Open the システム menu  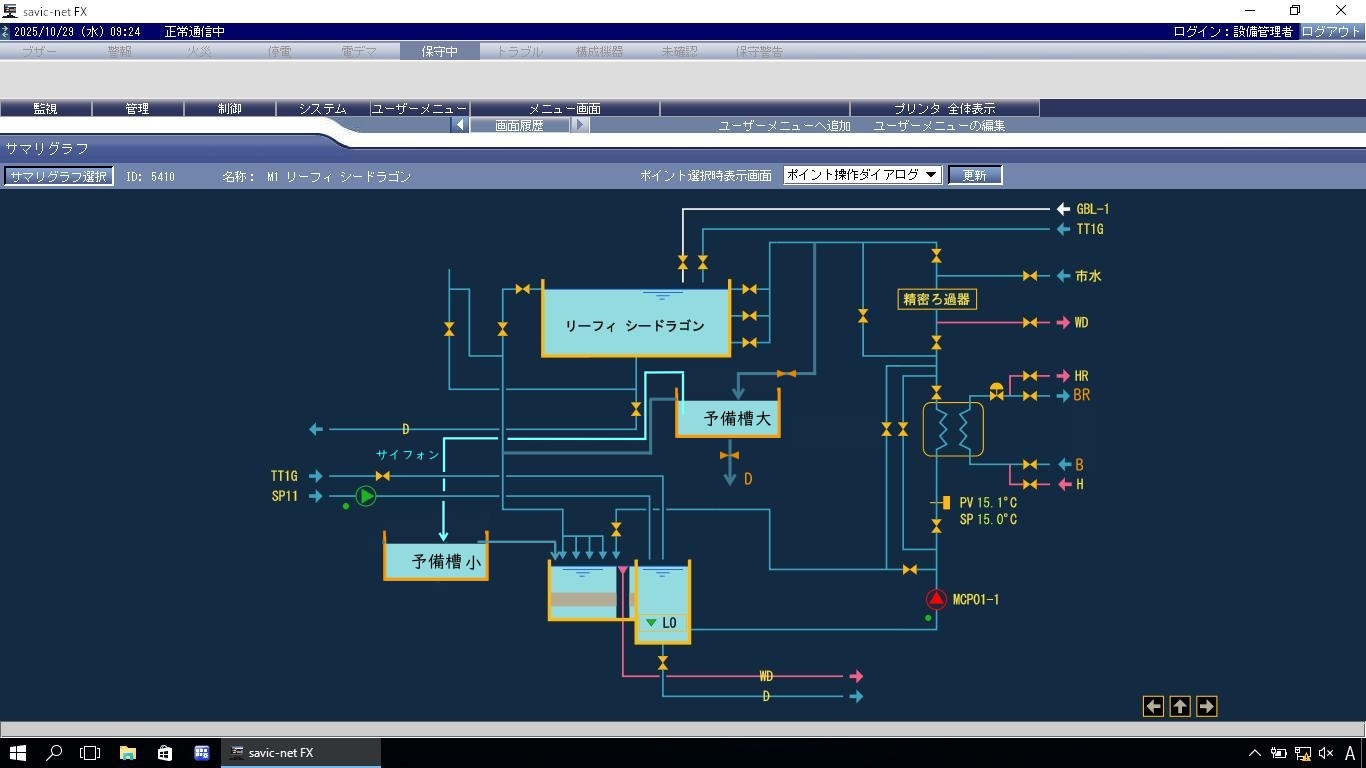click(x=322, y=108)
